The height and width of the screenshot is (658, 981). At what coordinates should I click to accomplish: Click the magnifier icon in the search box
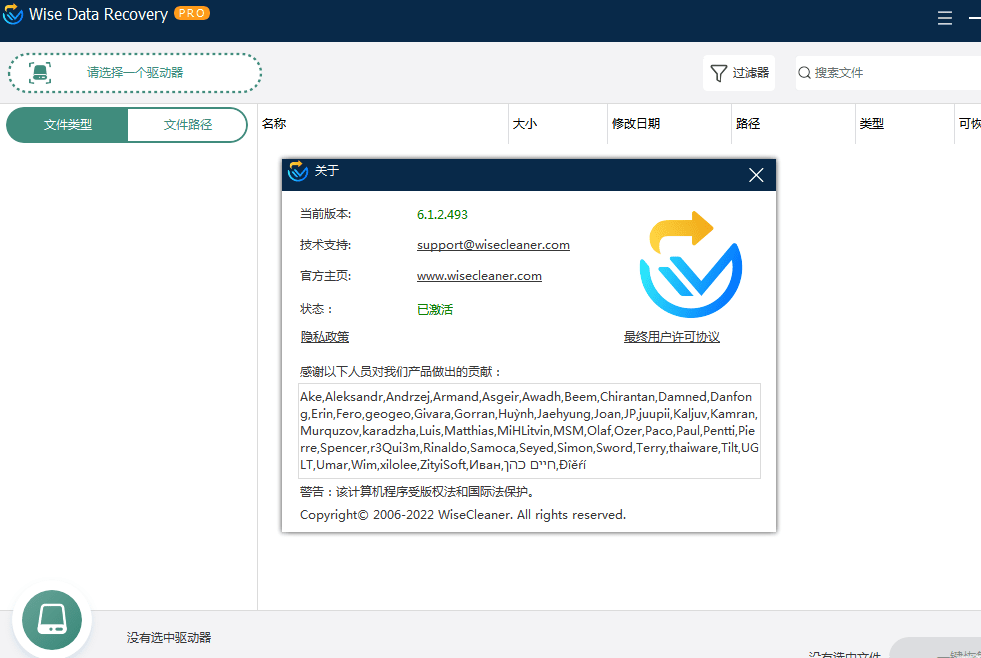(x=805, y=72)
